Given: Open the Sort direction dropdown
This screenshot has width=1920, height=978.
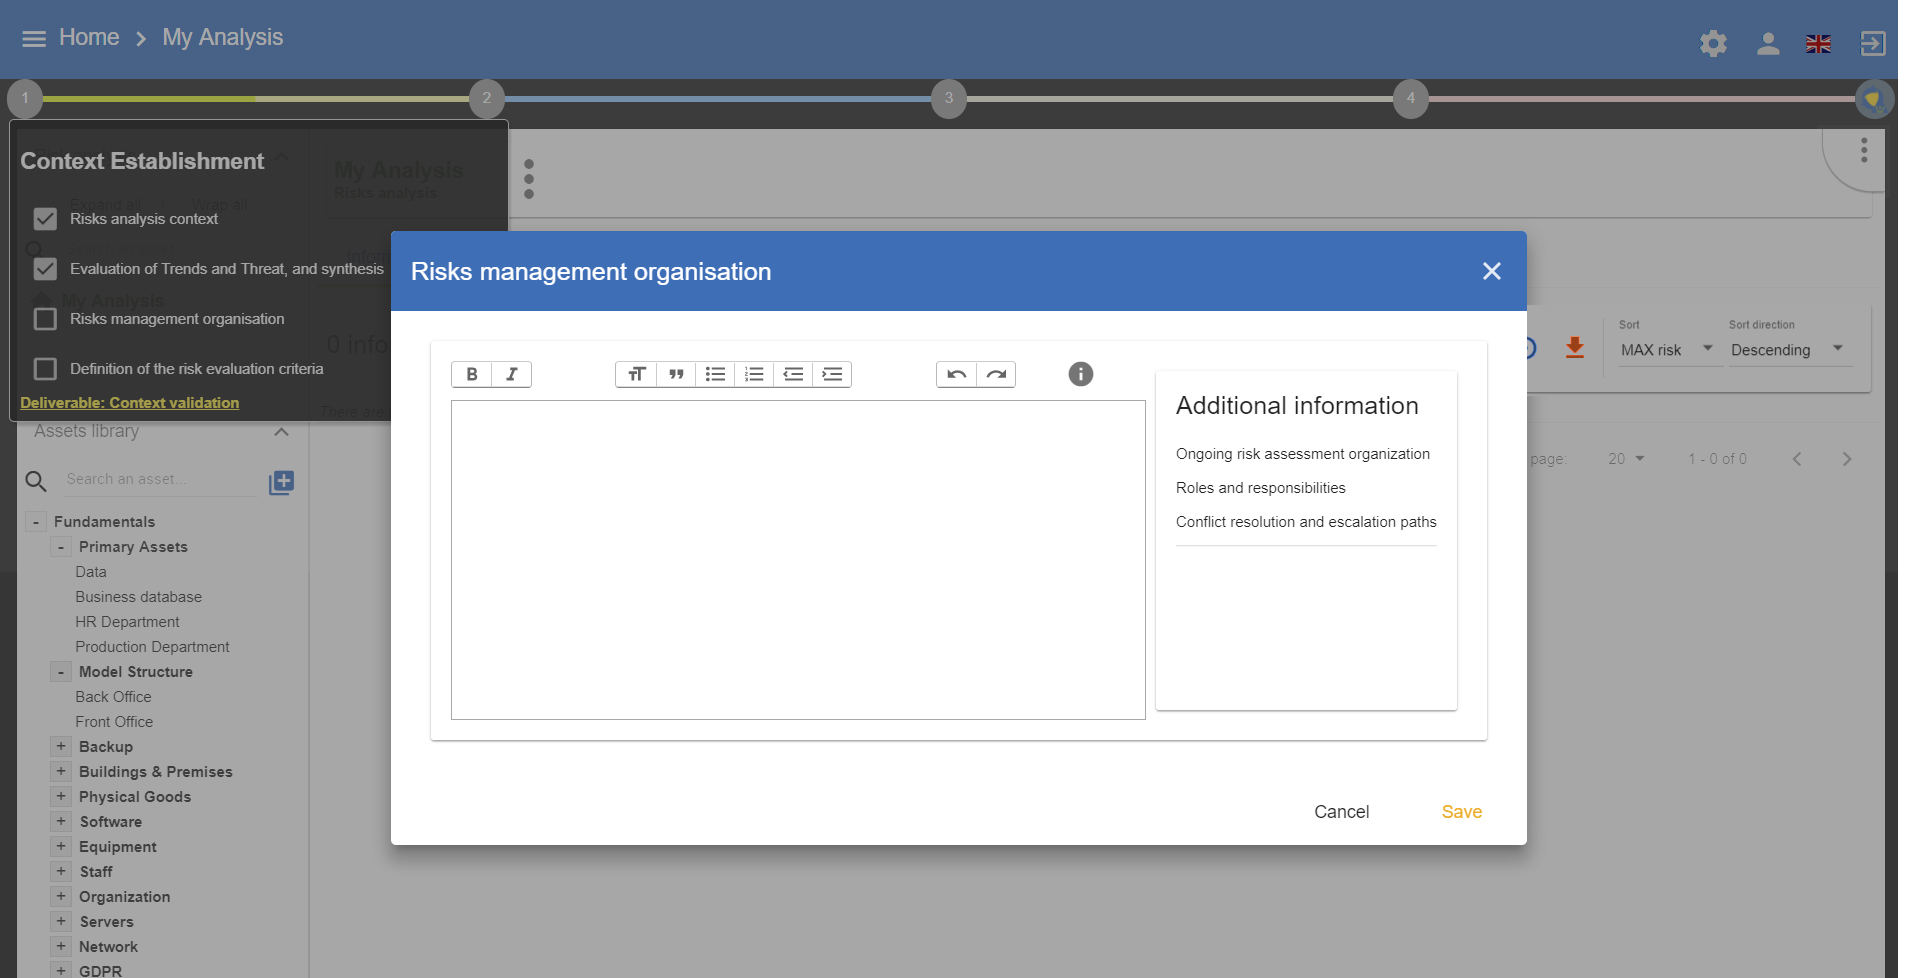Looking at the screenshot, I should [1788, 350].
